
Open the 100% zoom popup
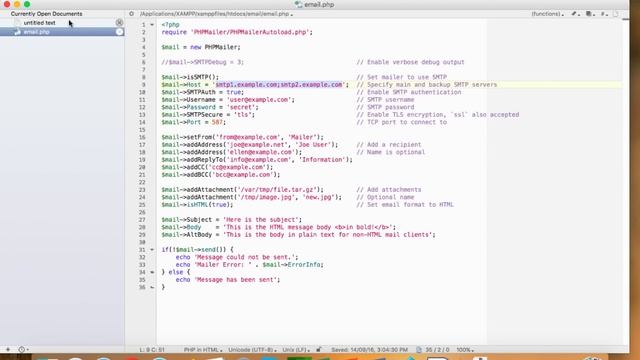(465, 350)
